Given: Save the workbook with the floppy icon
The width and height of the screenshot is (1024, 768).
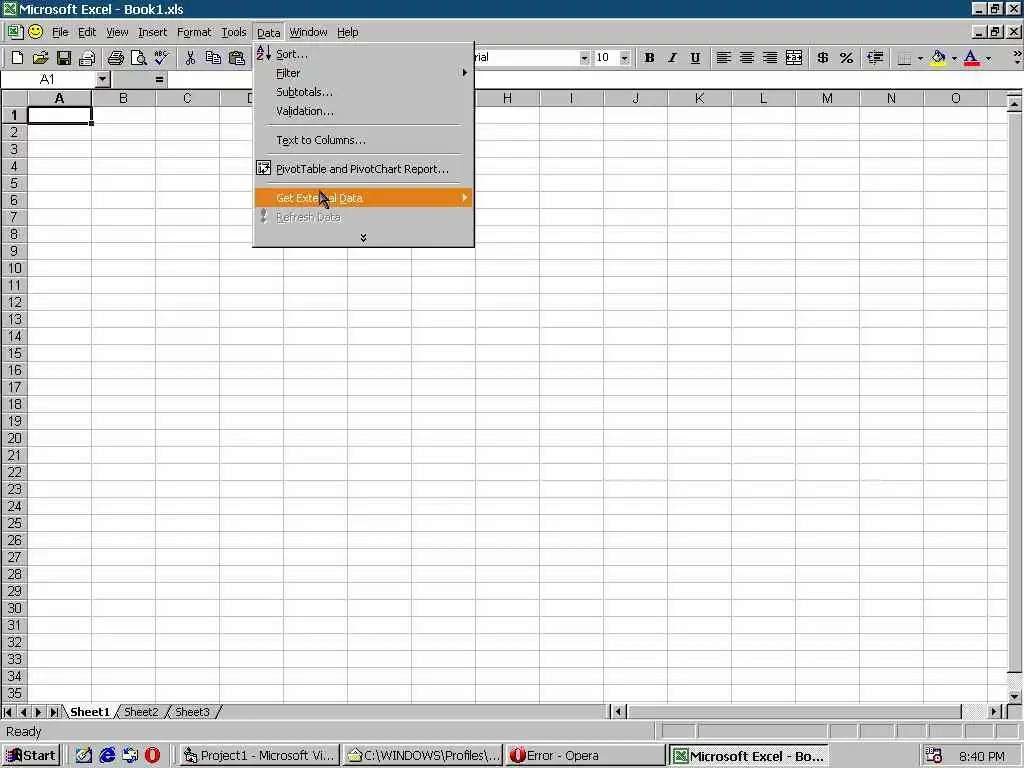Looking at the screenshot, I should click(63, 58).
